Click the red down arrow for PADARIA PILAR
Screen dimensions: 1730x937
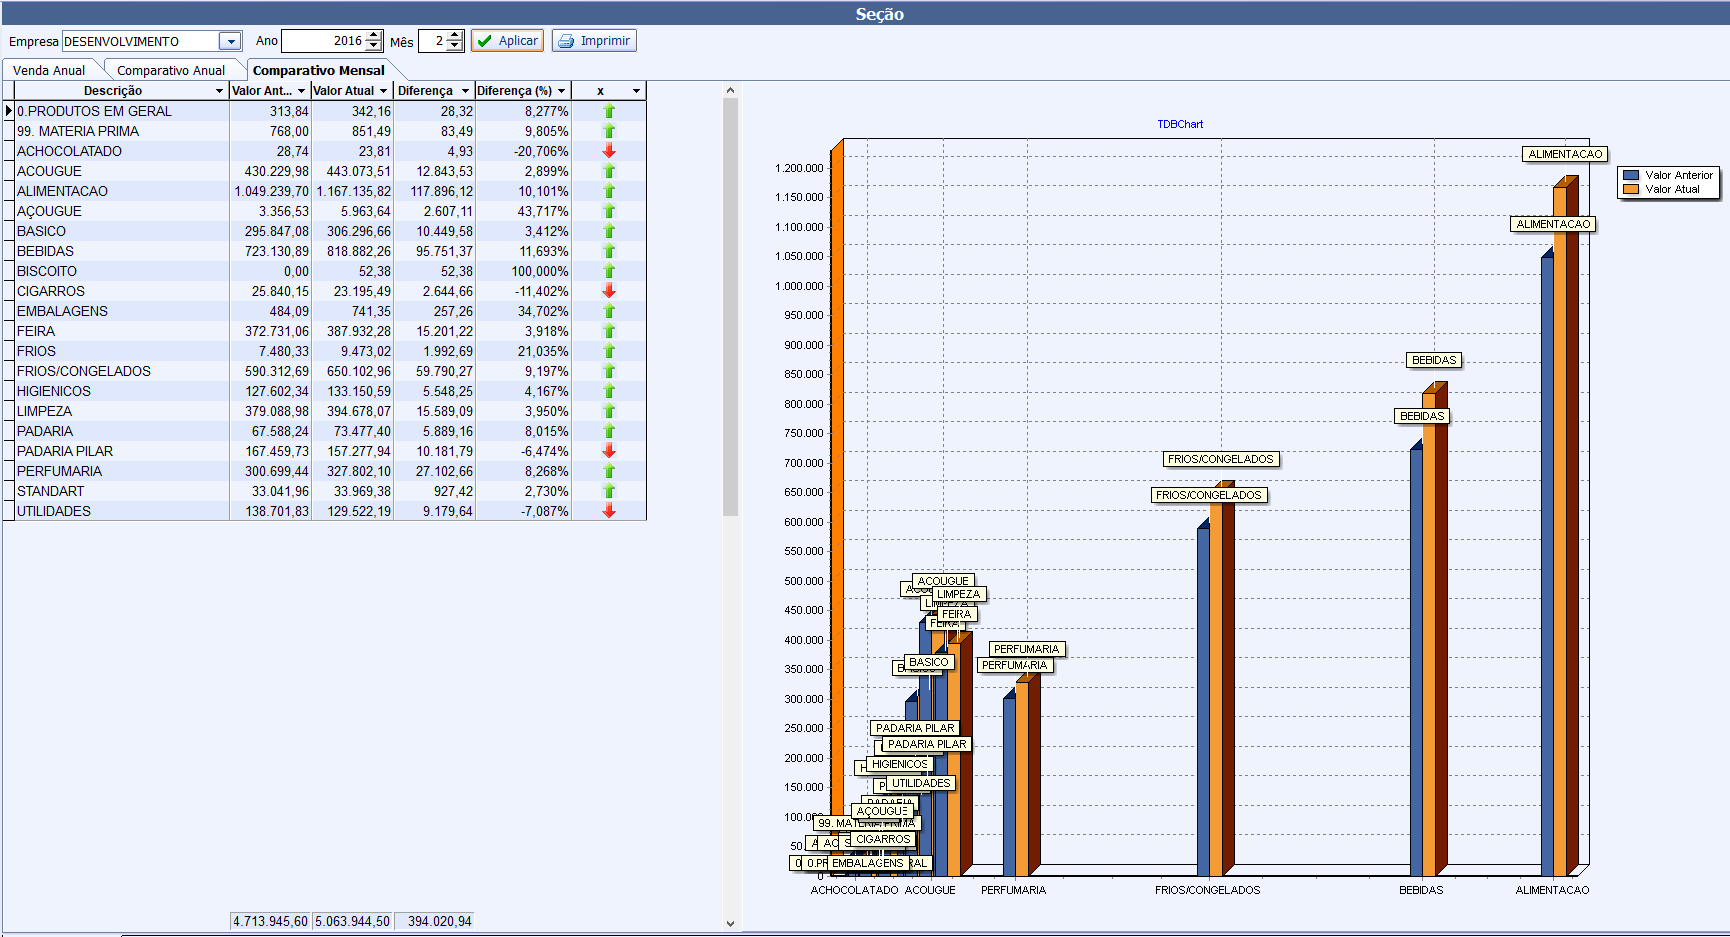click(x=609, y=451)
